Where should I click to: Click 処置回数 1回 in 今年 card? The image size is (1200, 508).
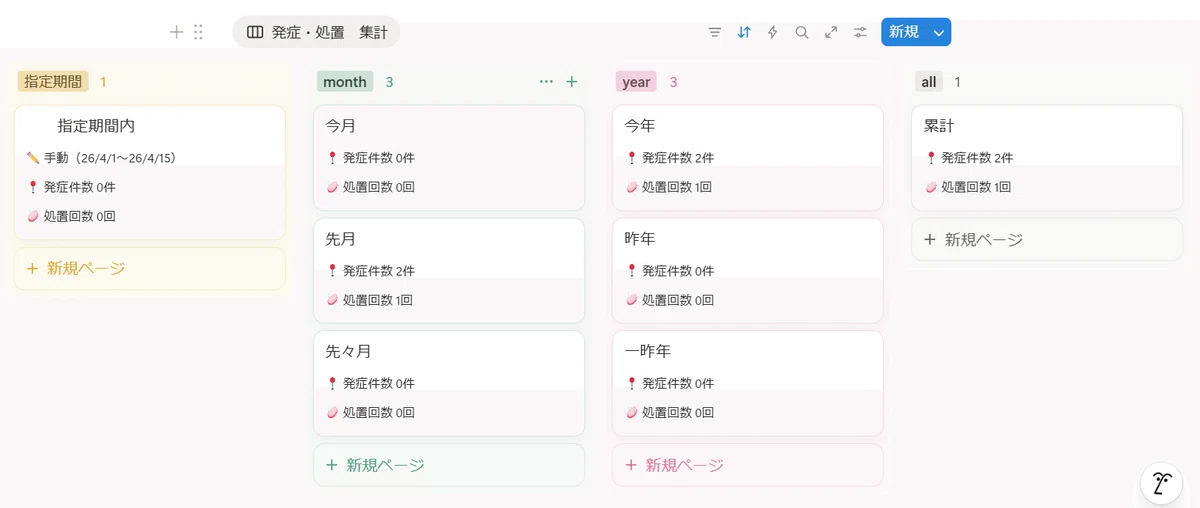[677, 187]
